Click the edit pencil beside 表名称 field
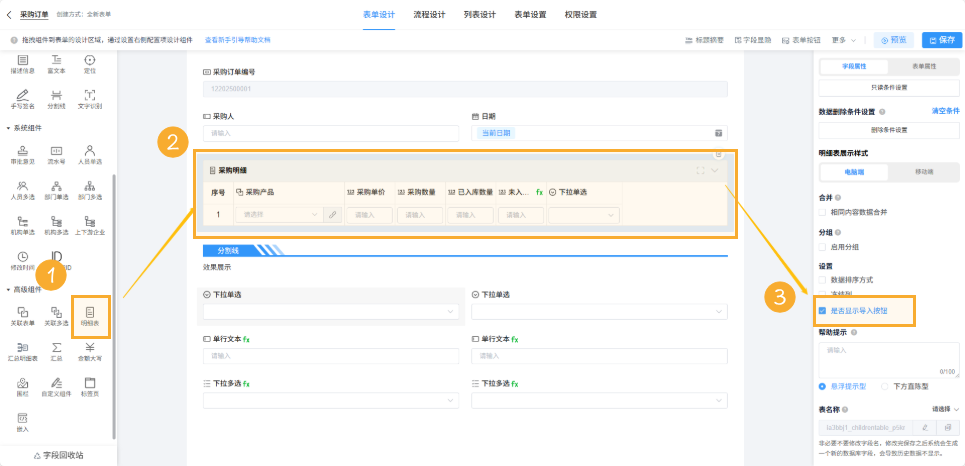The width and height of the screenshot is (965, 466). [925, 427]
